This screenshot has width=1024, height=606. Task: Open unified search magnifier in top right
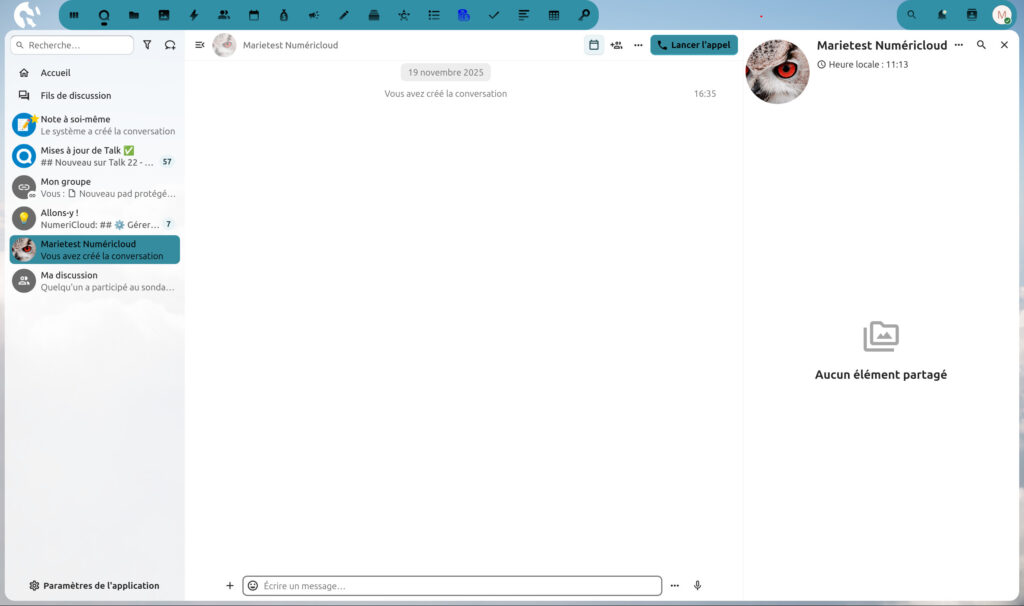click(912, 14)
